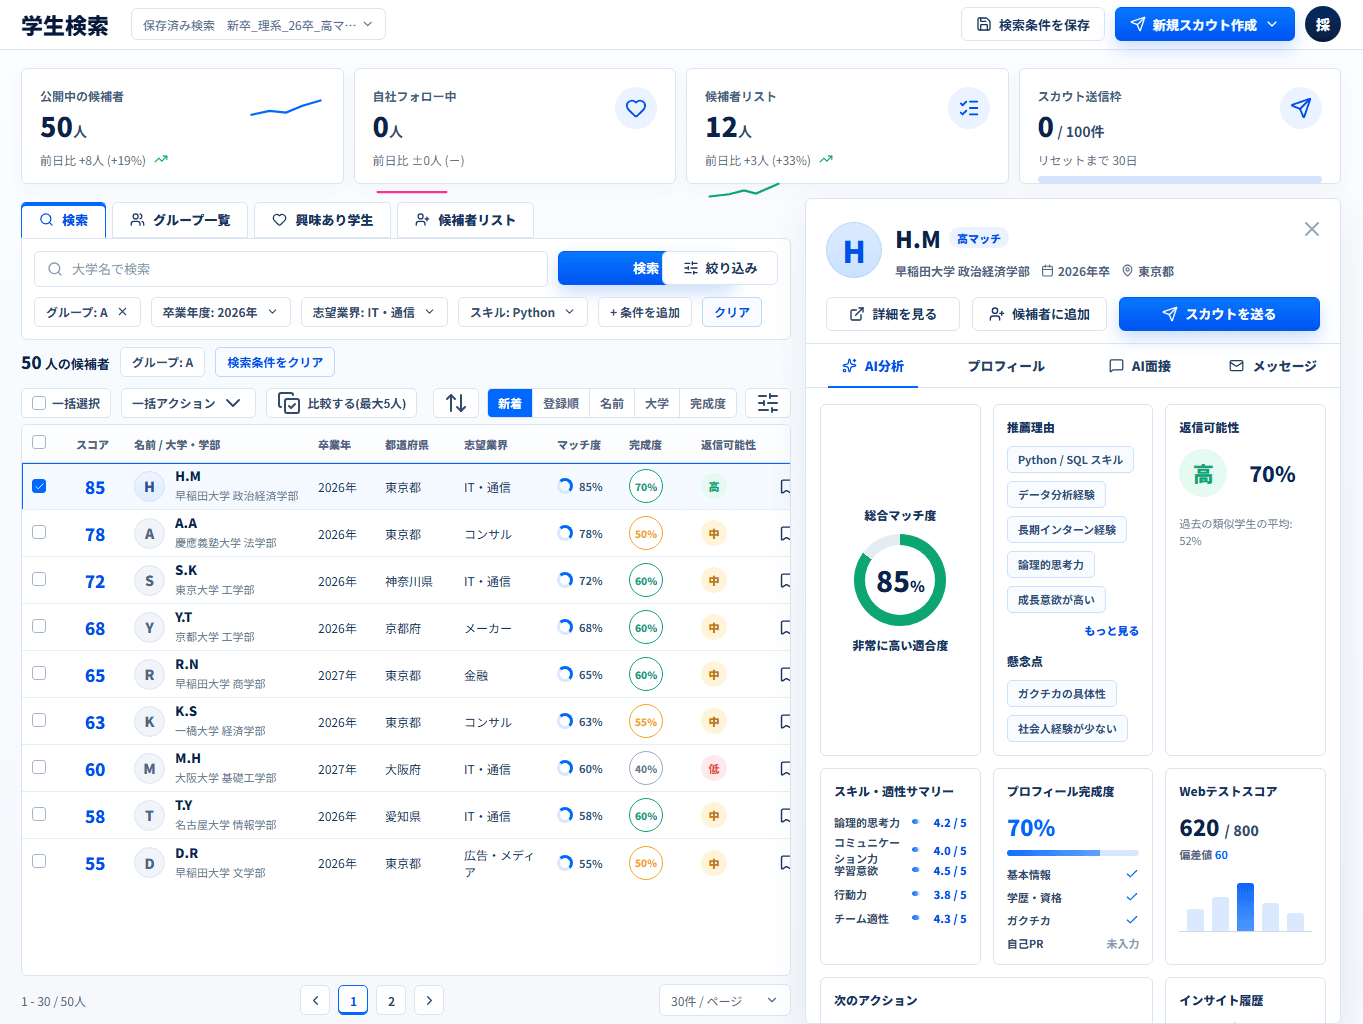Open 一括アクション dropdown

click(x=188, y=403)
